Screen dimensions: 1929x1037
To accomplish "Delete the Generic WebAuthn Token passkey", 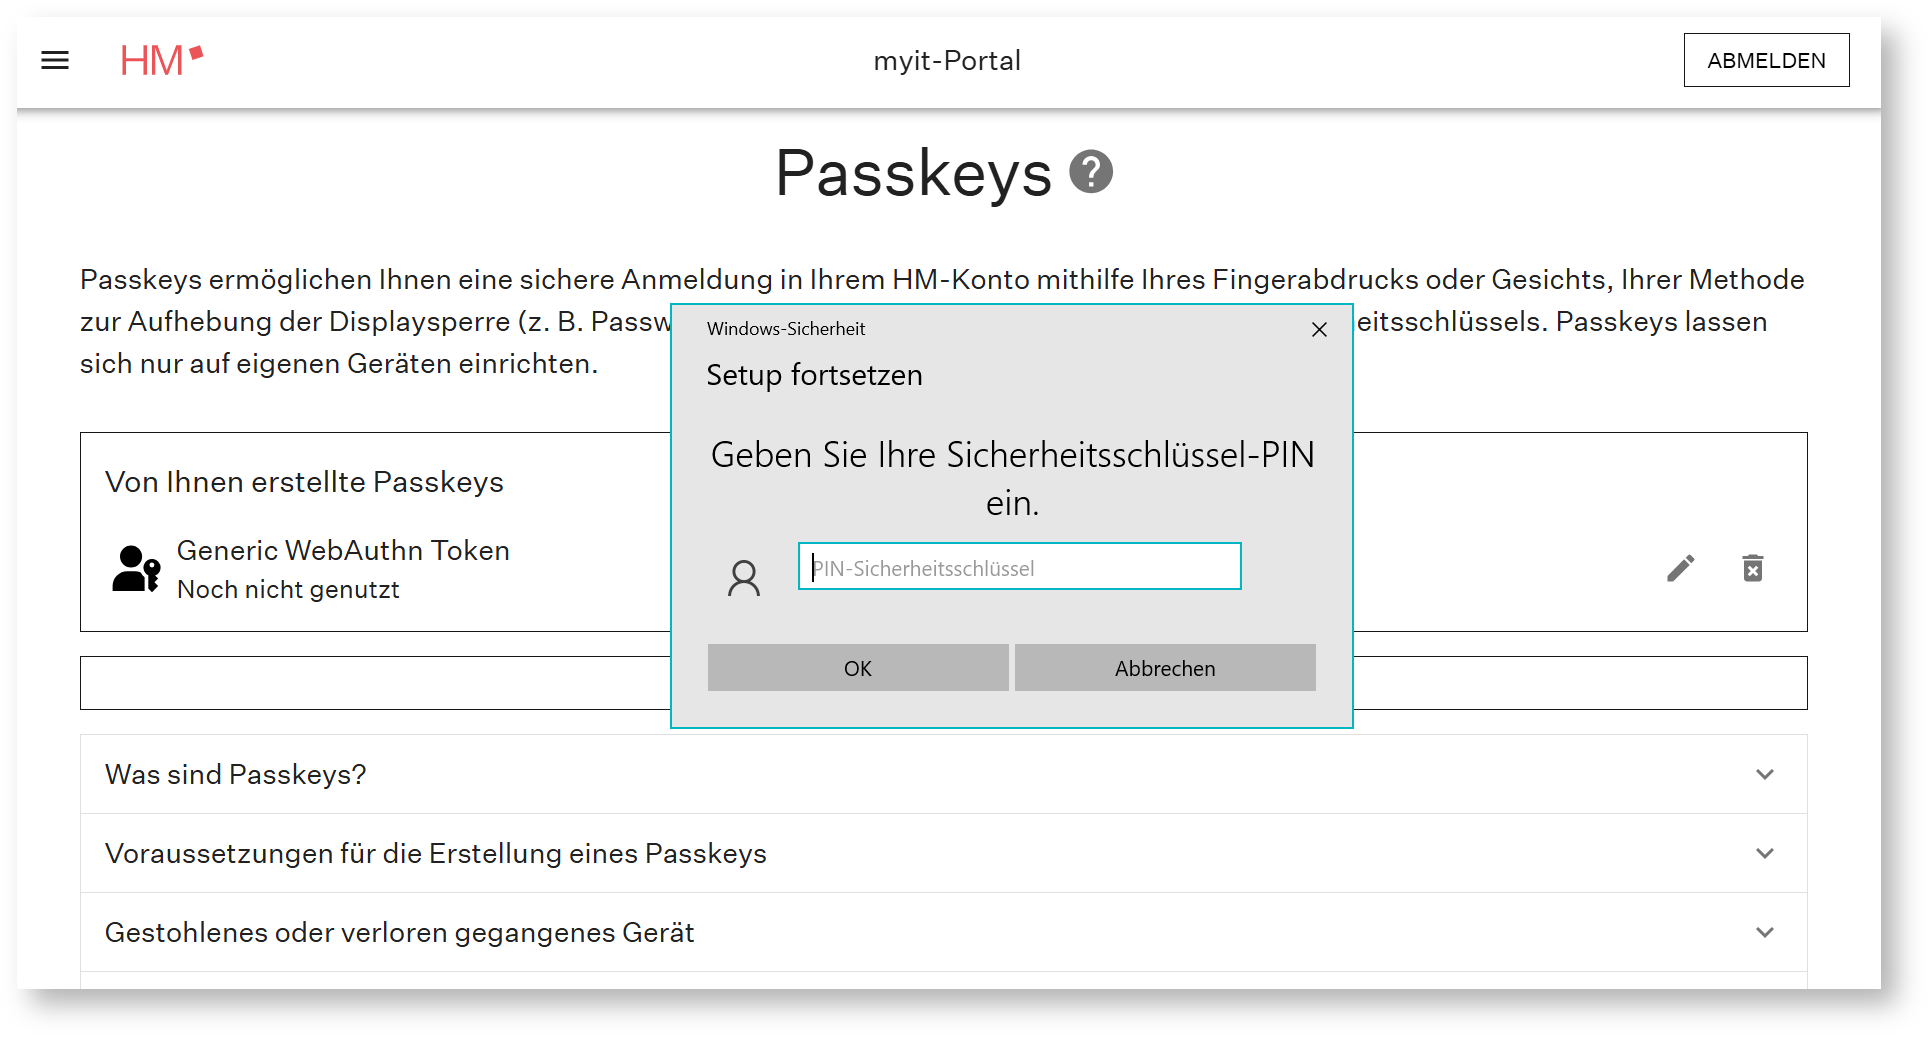I will click(x=1752, y=569).
